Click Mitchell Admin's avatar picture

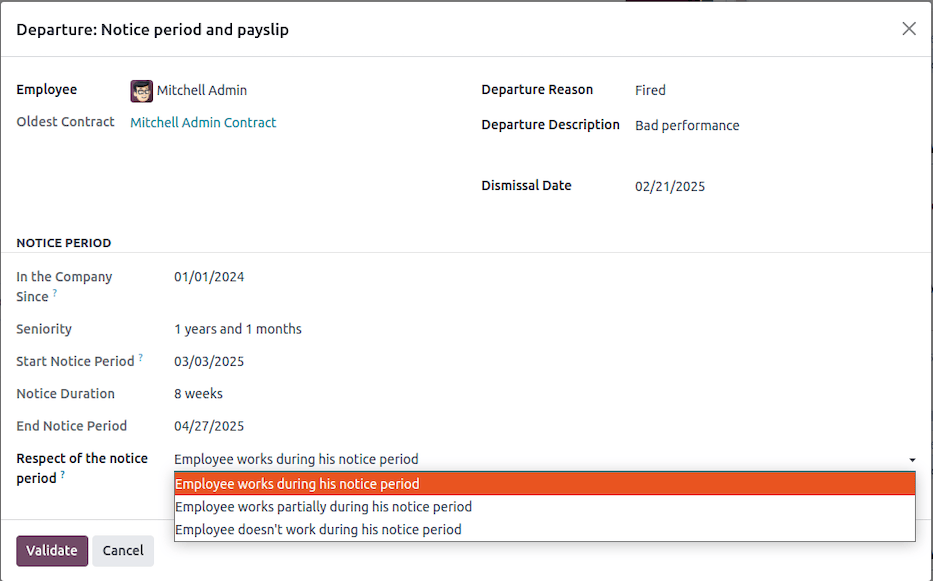tap(142, 91)
